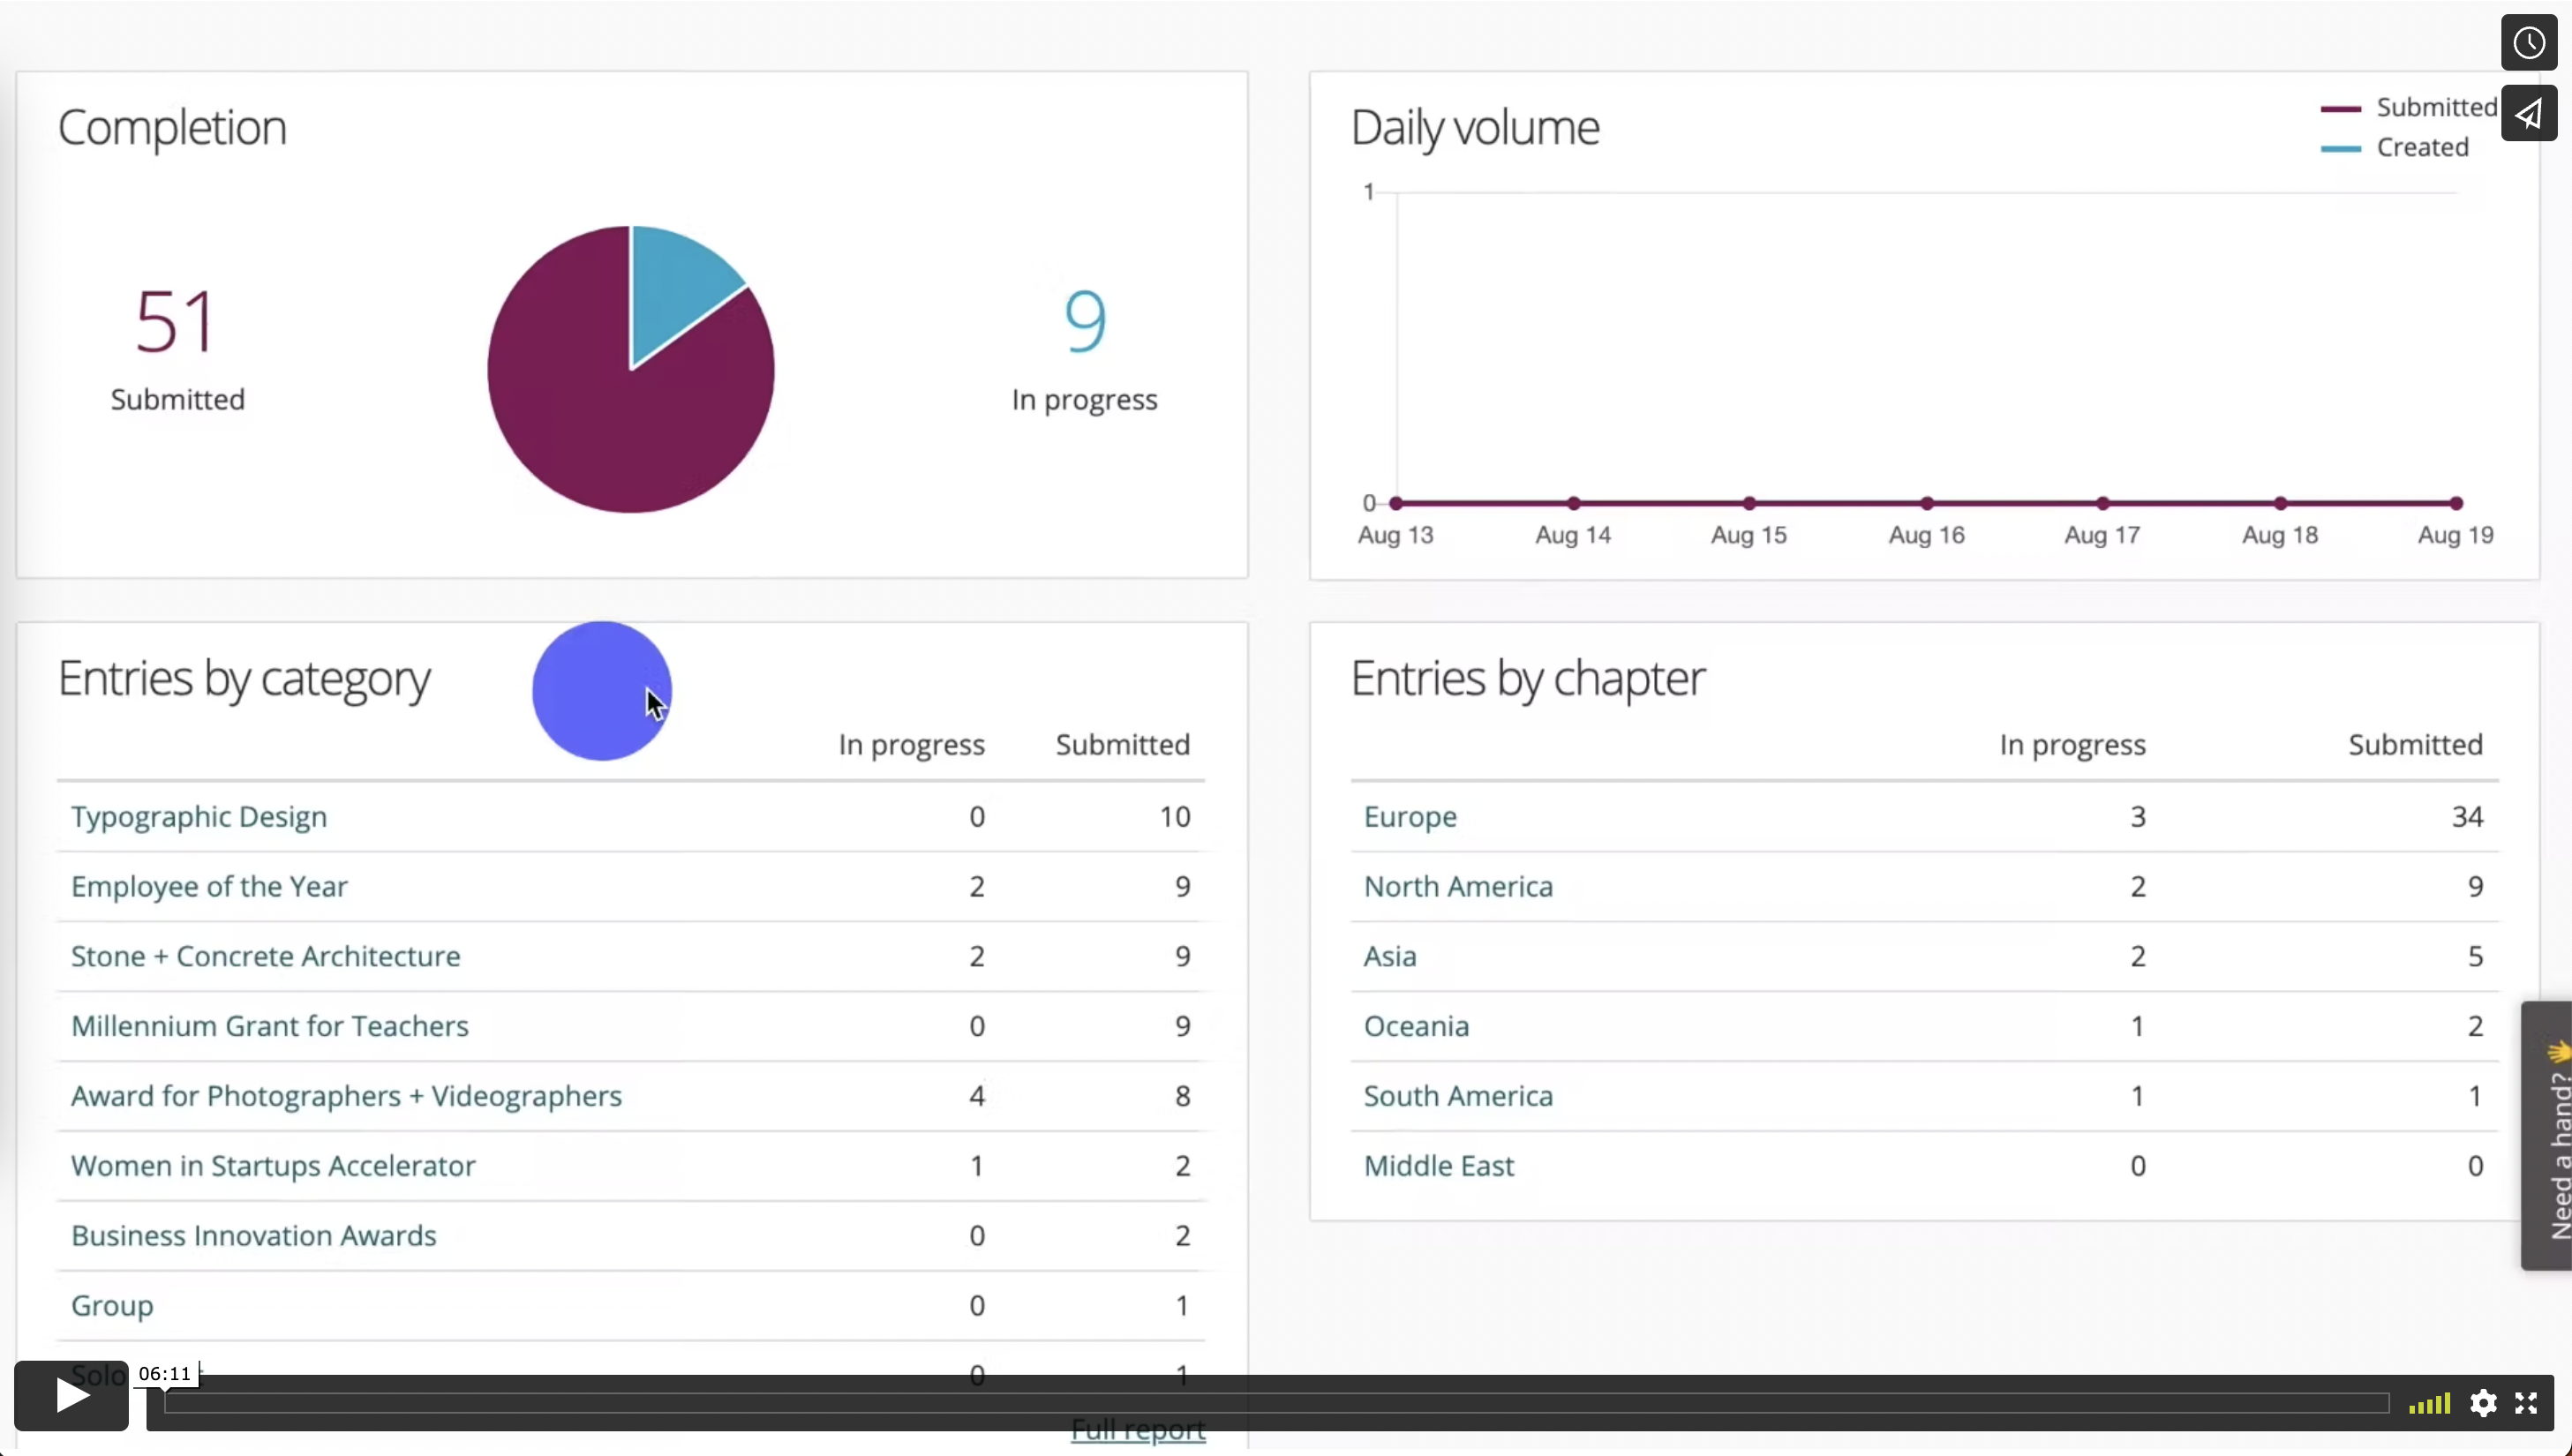Adjust the volume bars indicator
The image size is (2572, 1456).
[2429, 1403]
